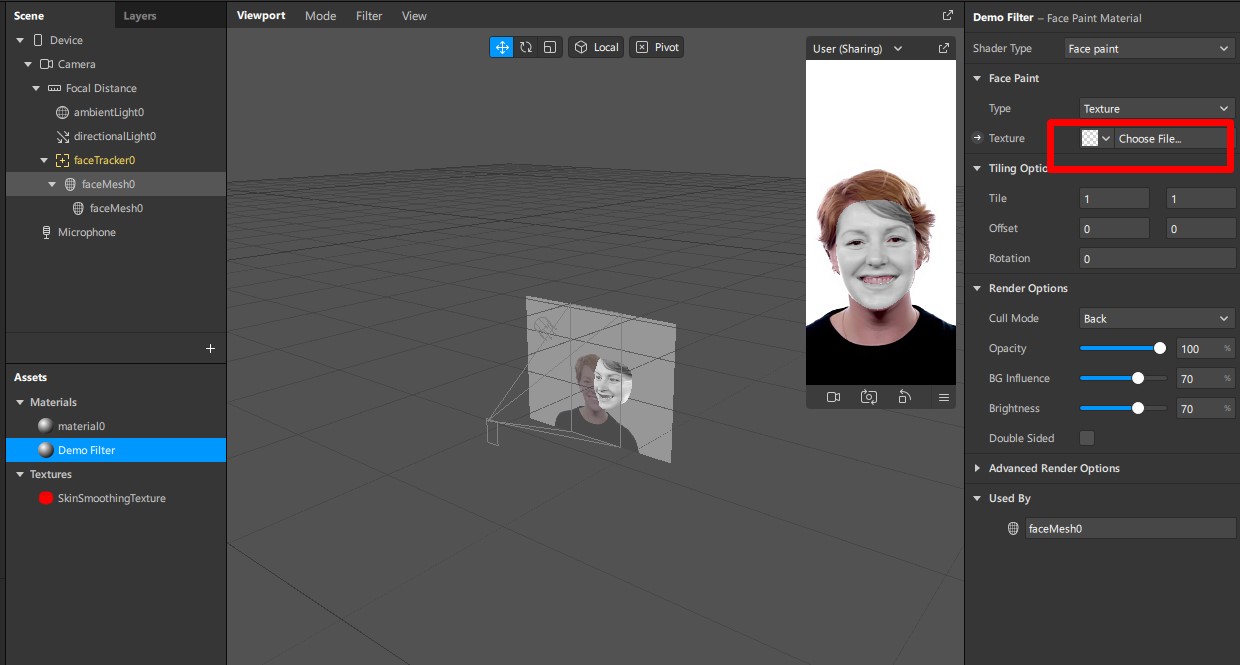This screenshot has height=665, width=1240.
Task: Click the arrow icon beside Texture label
Action: pos(978,138)
